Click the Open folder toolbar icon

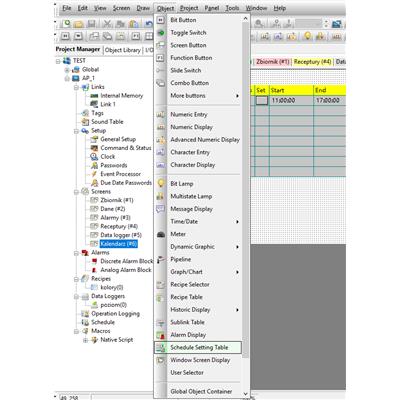pyautogui.click(x=79, y=24)
